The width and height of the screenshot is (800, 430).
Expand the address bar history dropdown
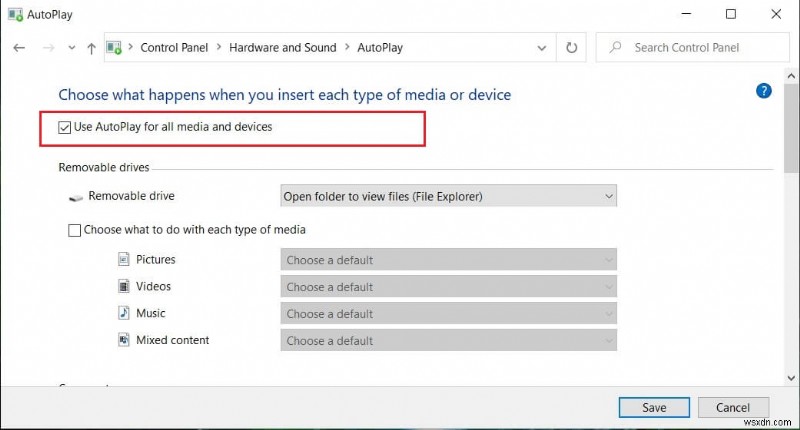coord(541,47)
